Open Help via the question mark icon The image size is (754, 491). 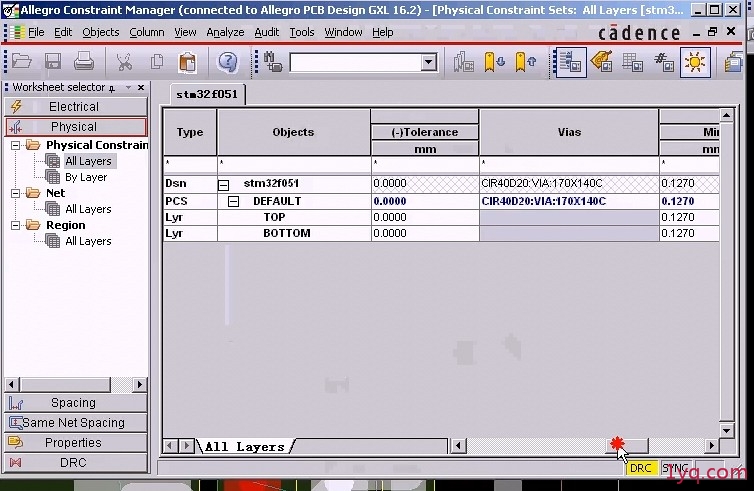click(227, 62)
